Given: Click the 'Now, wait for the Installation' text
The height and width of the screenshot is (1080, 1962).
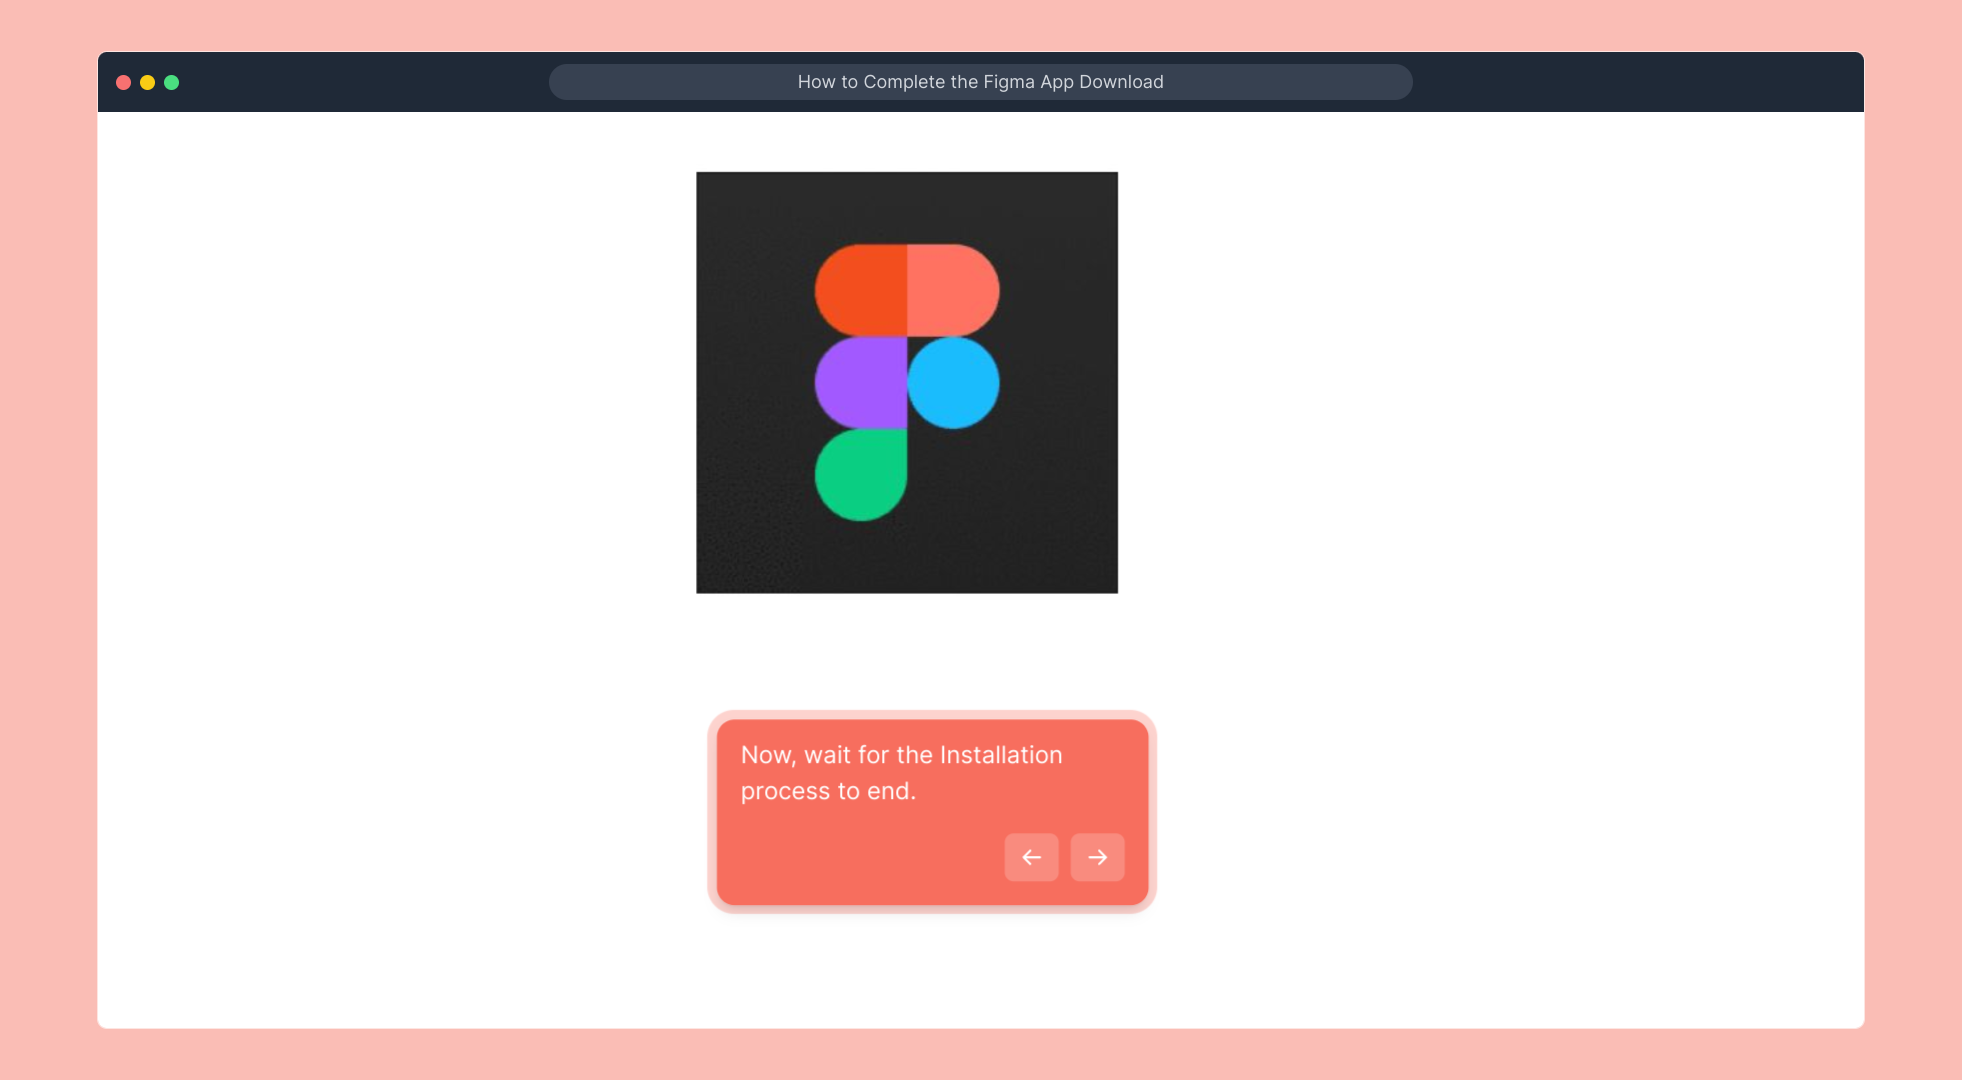Looking at the screenshot, I should 900,755.
